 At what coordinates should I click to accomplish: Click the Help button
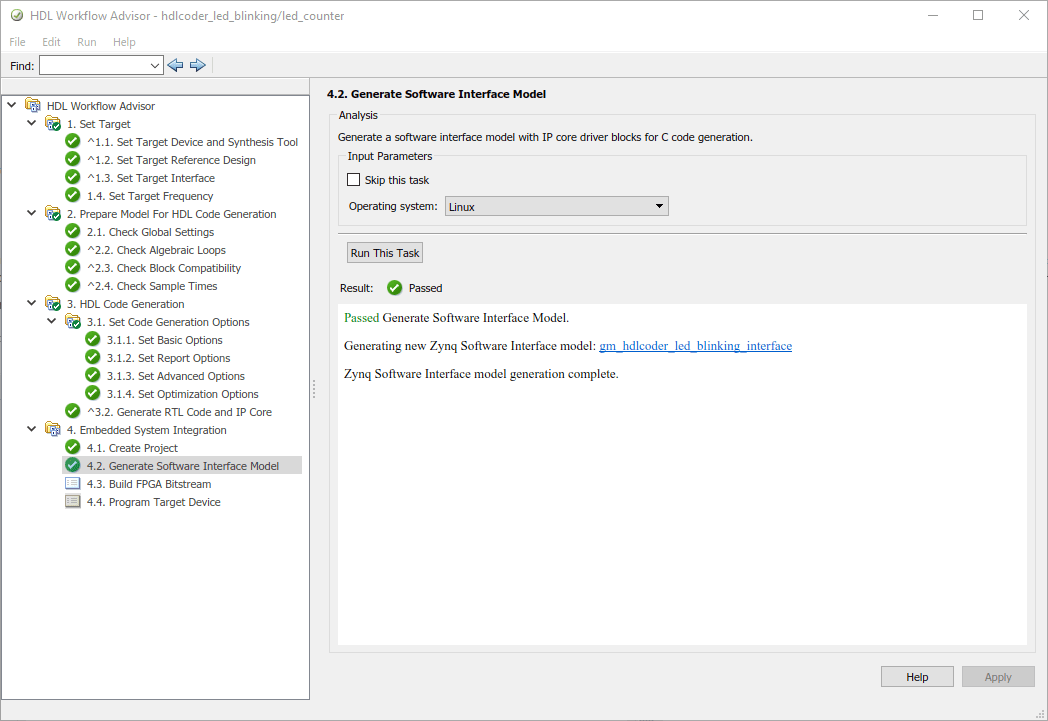click(x=917, y=677)
